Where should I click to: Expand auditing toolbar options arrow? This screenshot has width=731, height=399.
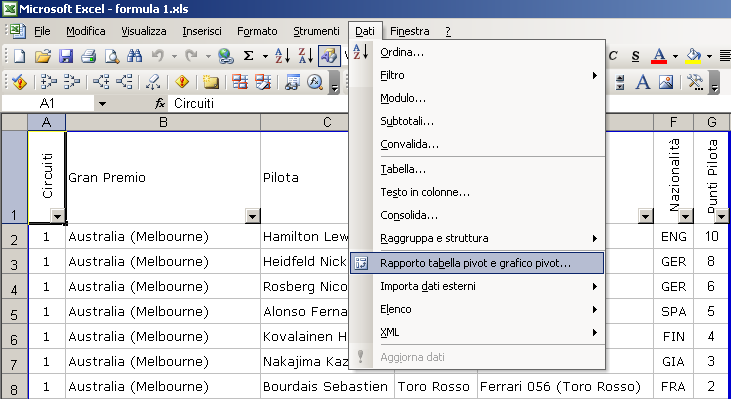334,83
